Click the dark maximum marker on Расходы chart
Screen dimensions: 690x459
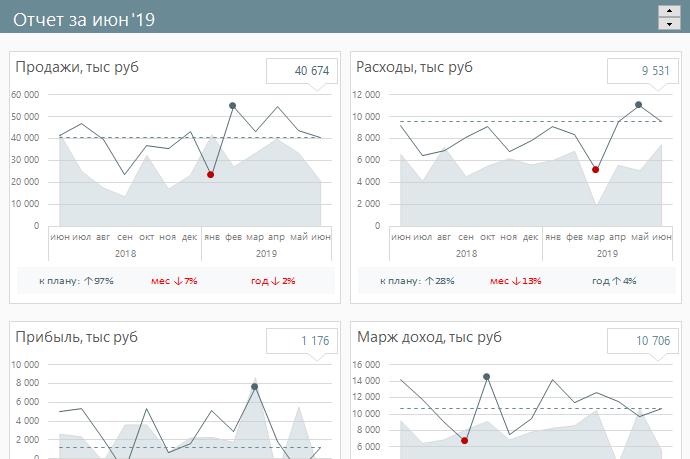(x=639, y=105)
